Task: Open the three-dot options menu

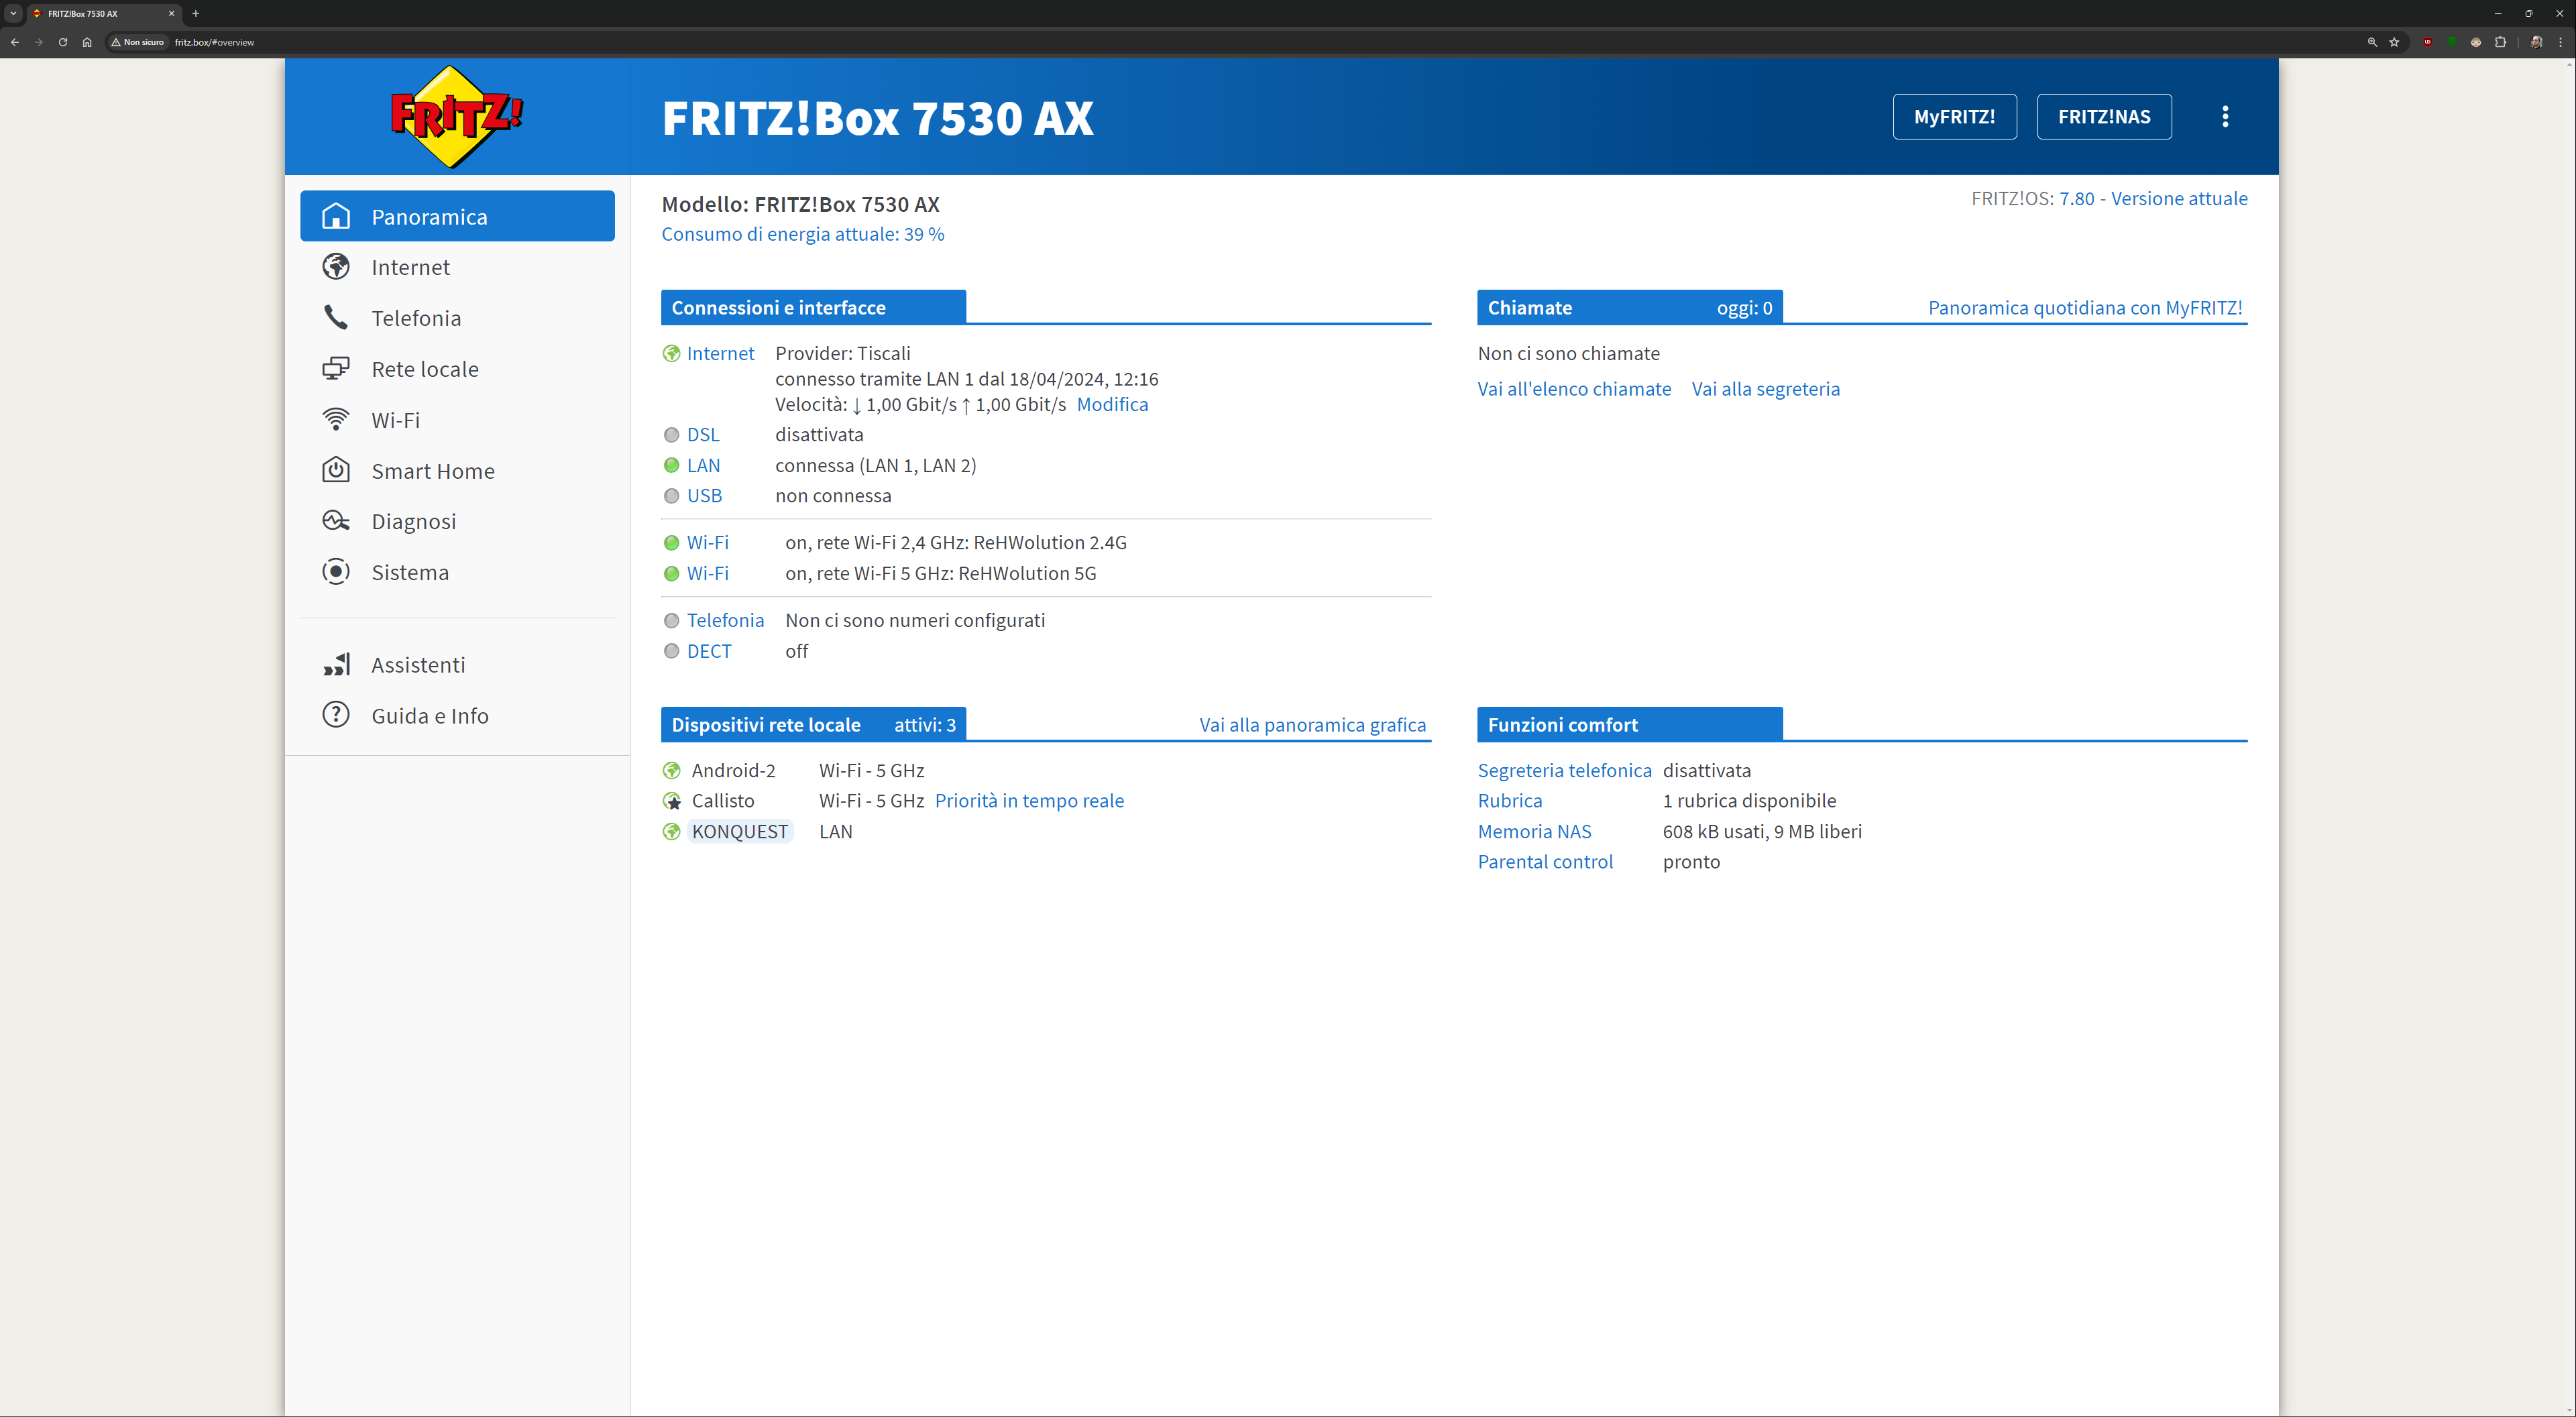Action: click(x=2225, y=117)
